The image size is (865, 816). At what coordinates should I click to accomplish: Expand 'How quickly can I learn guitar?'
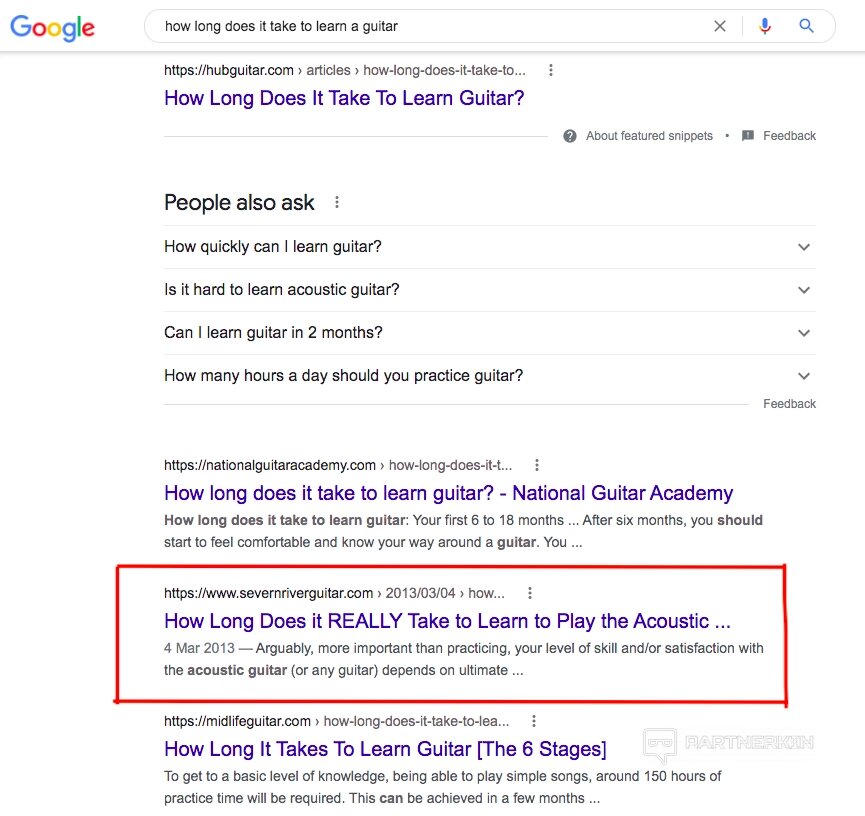click(804, 247)
